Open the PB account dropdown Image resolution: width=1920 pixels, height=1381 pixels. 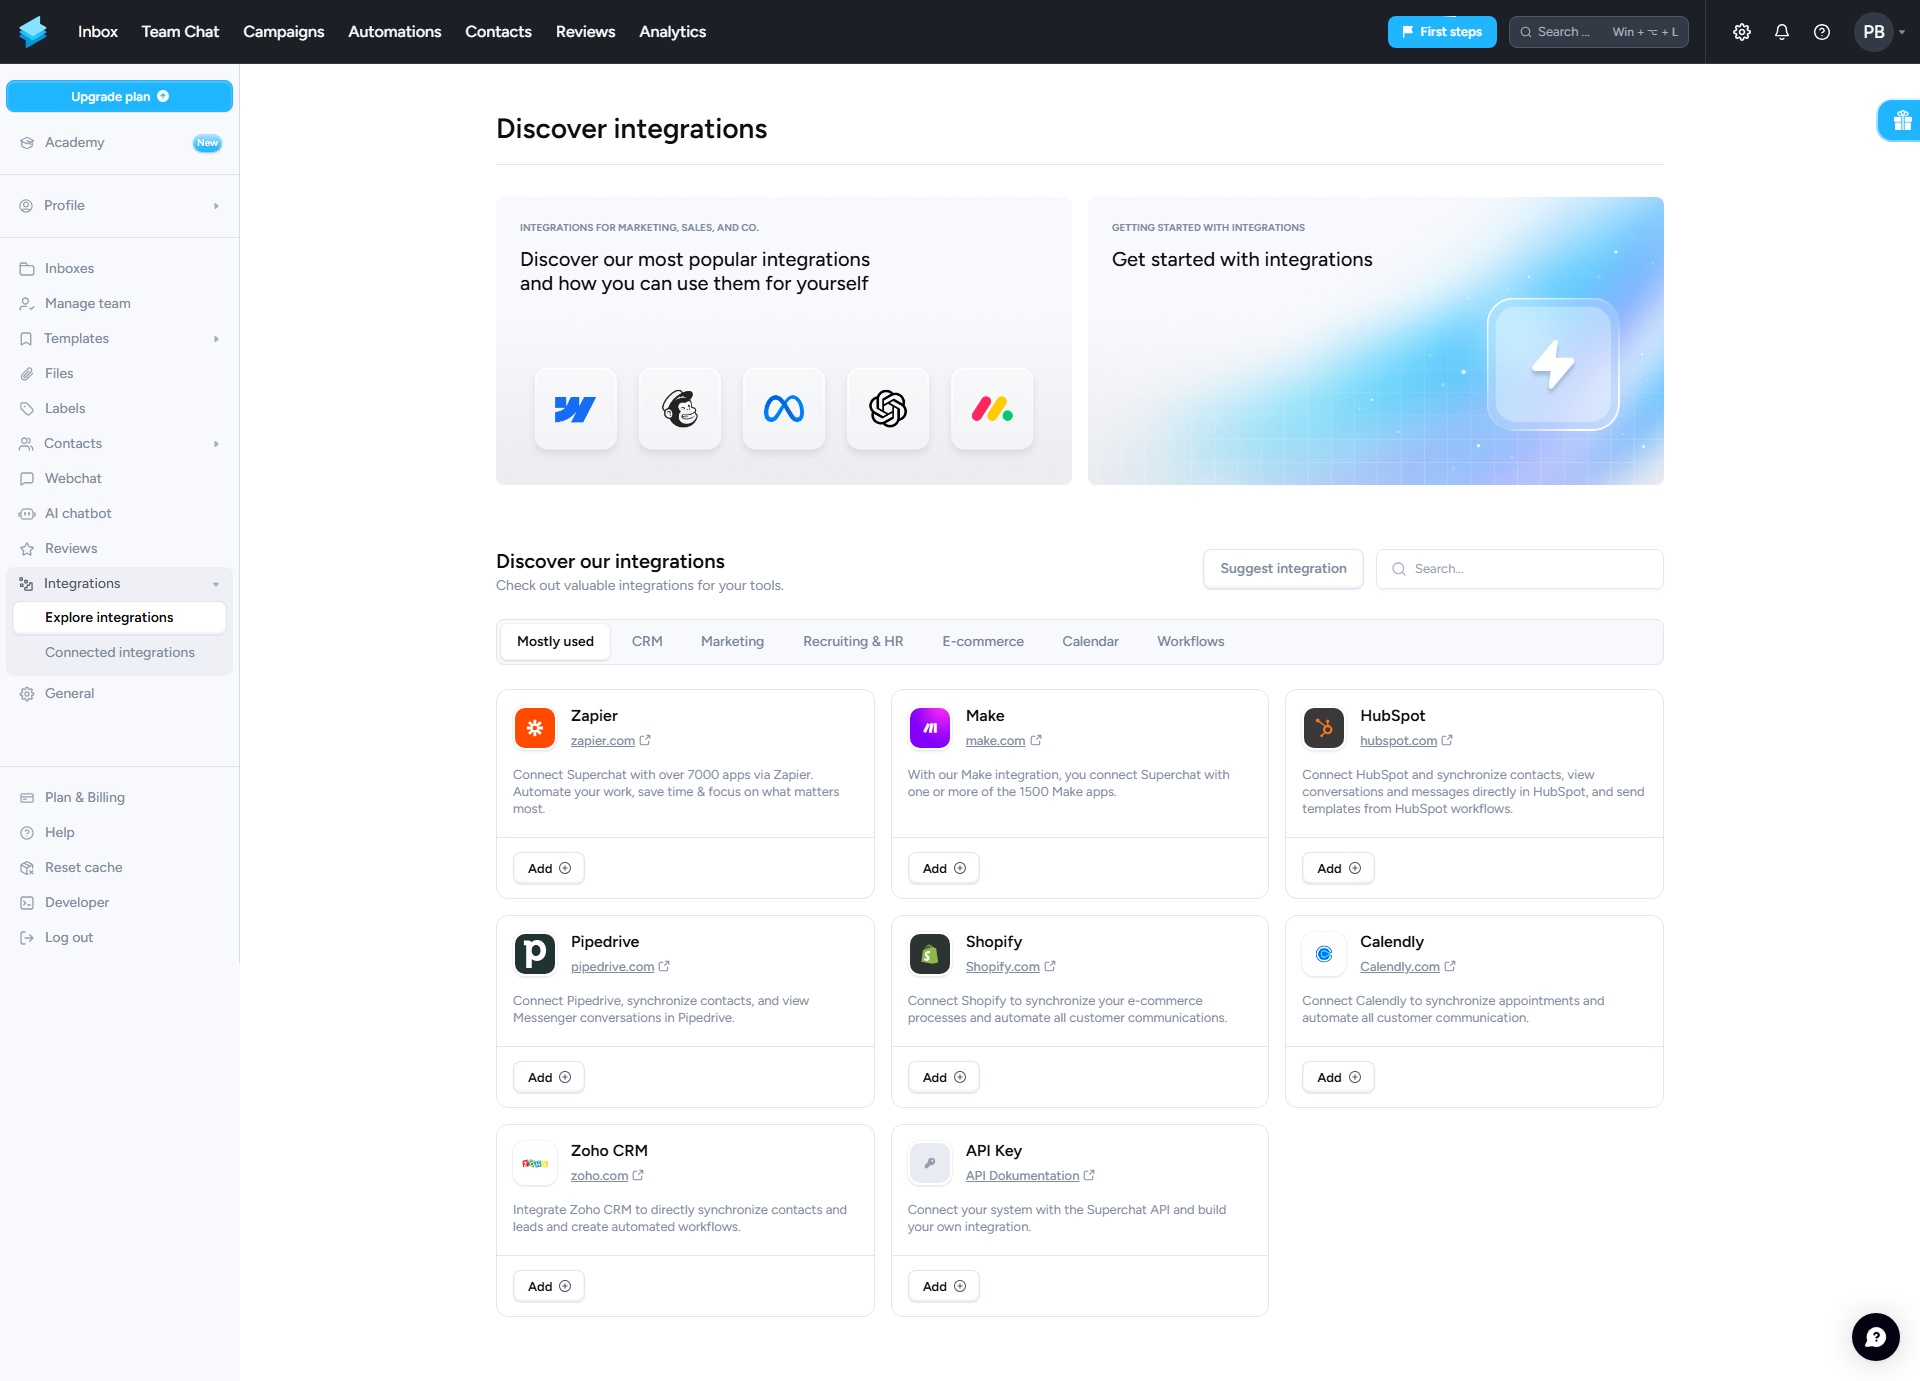1881,32
